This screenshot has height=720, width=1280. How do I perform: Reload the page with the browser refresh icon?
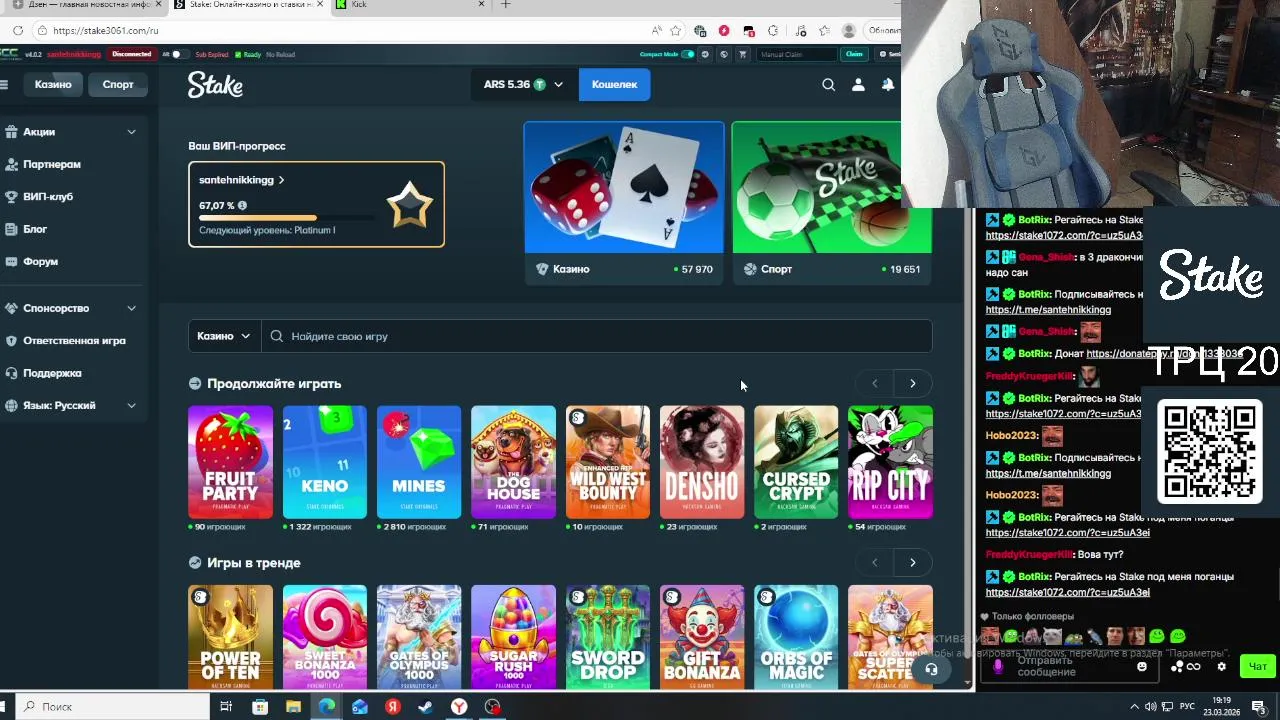click(18, 31)
